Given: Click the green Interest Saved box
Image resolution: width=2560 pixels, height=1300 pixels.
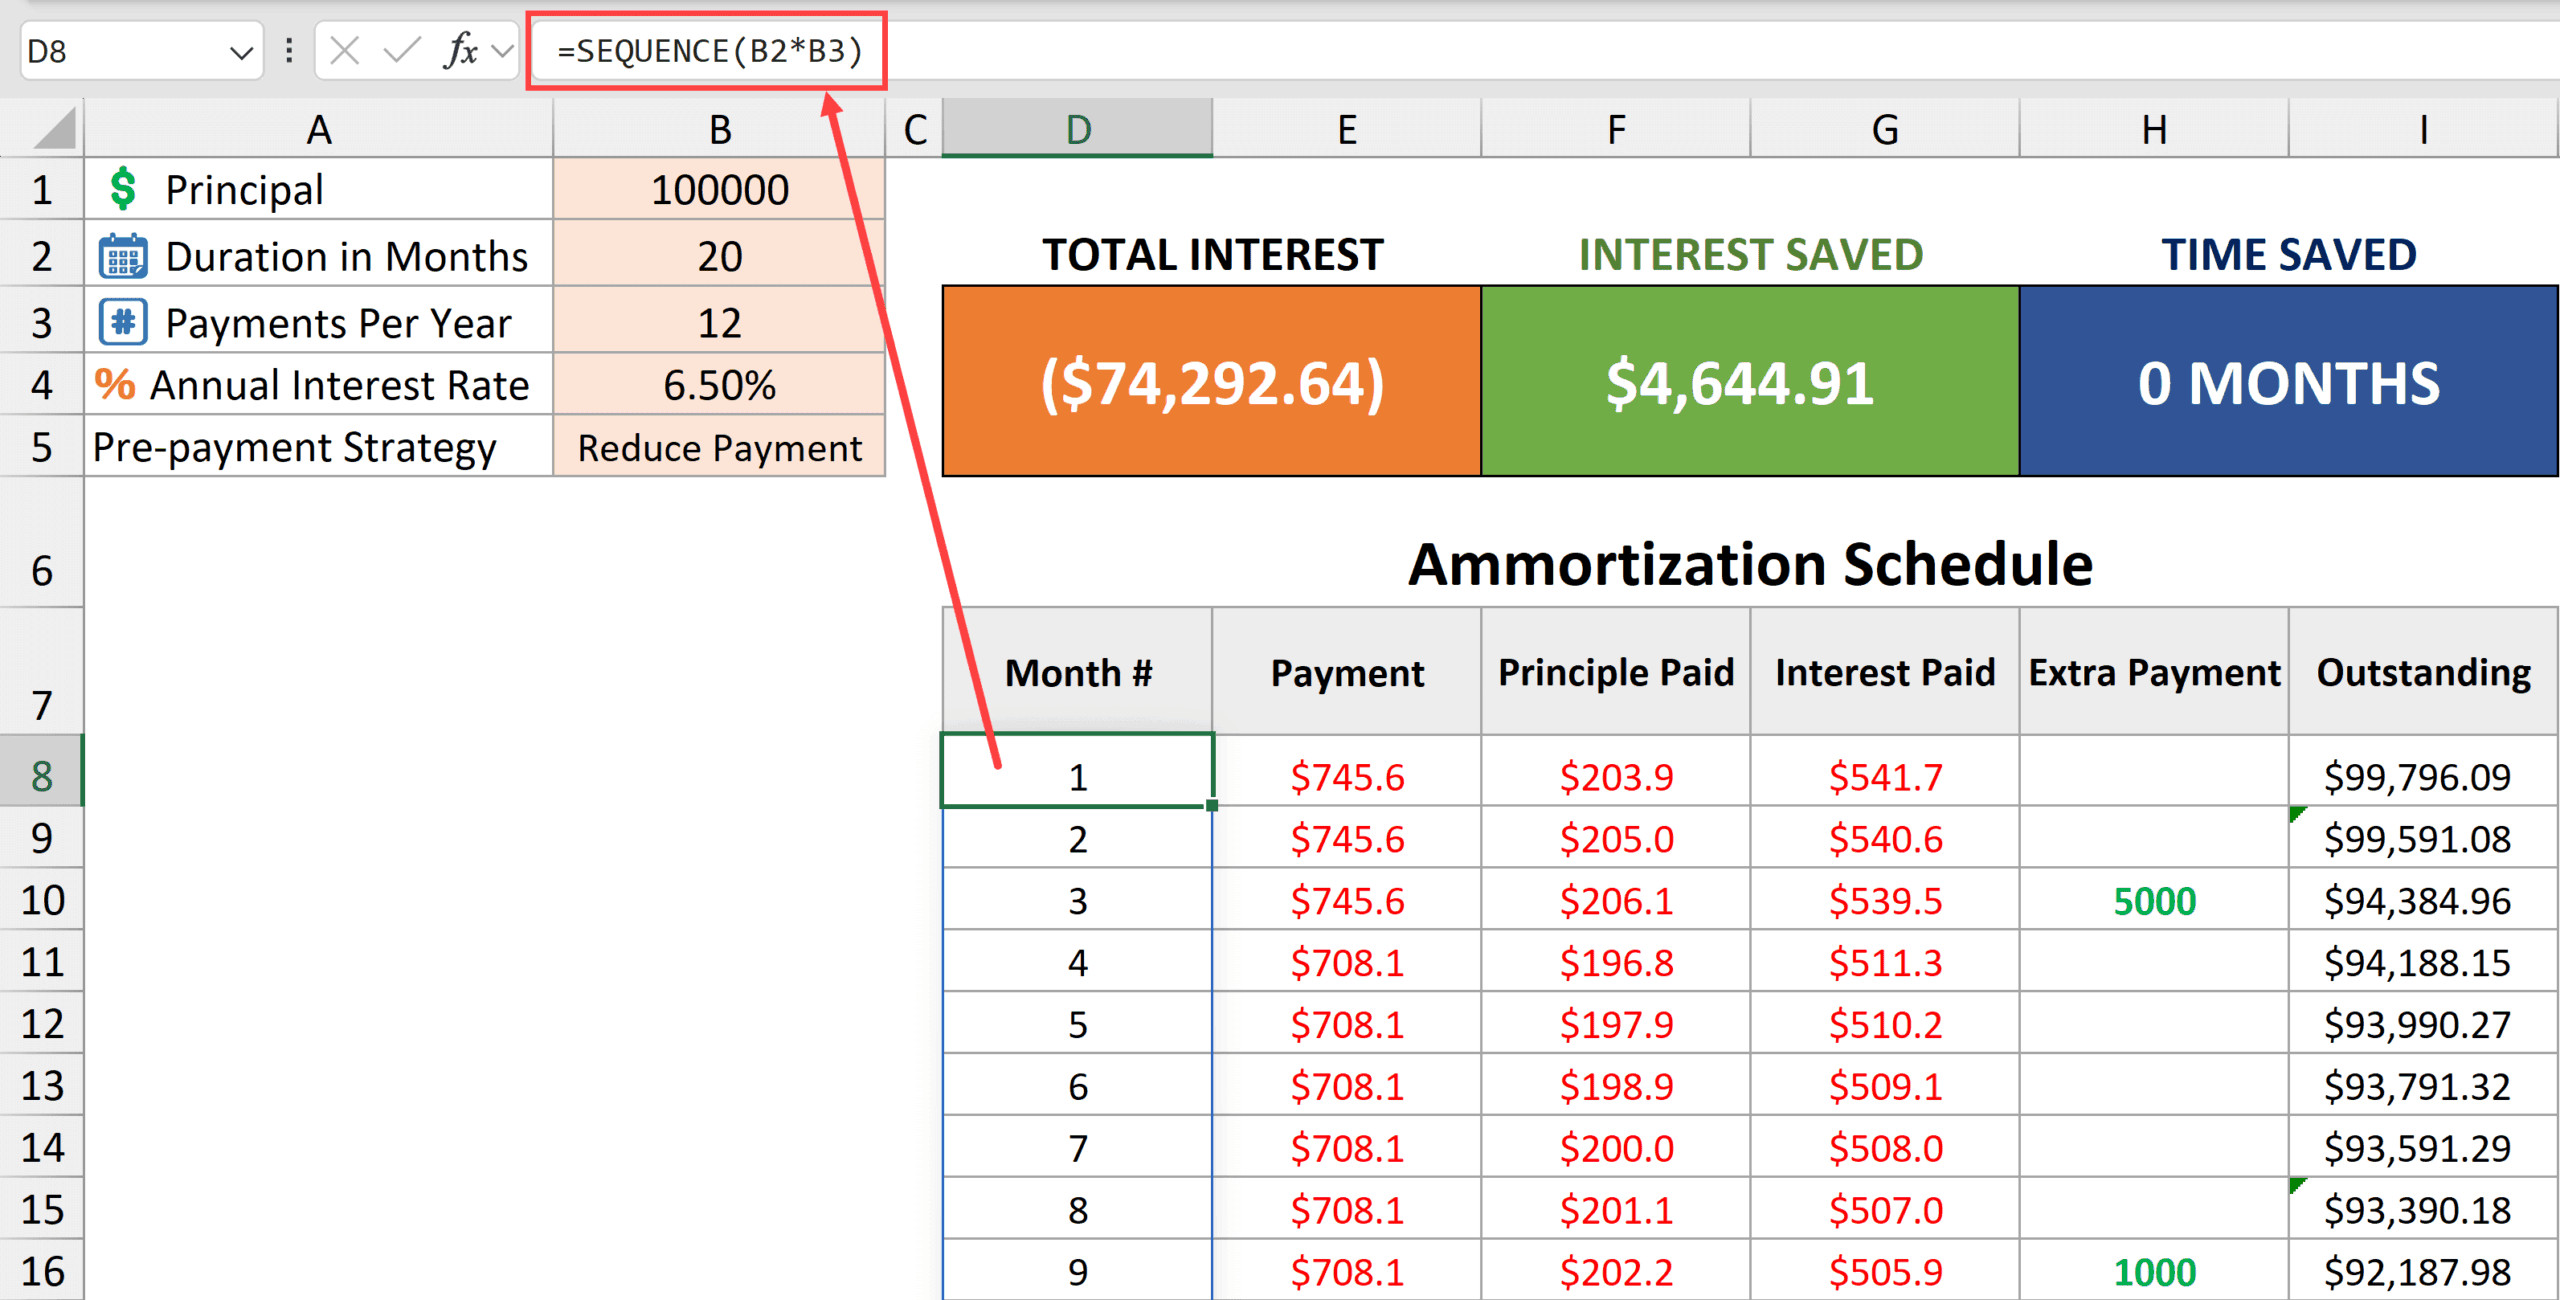Looking at the screenshot, I should [x=1749, y=382].
